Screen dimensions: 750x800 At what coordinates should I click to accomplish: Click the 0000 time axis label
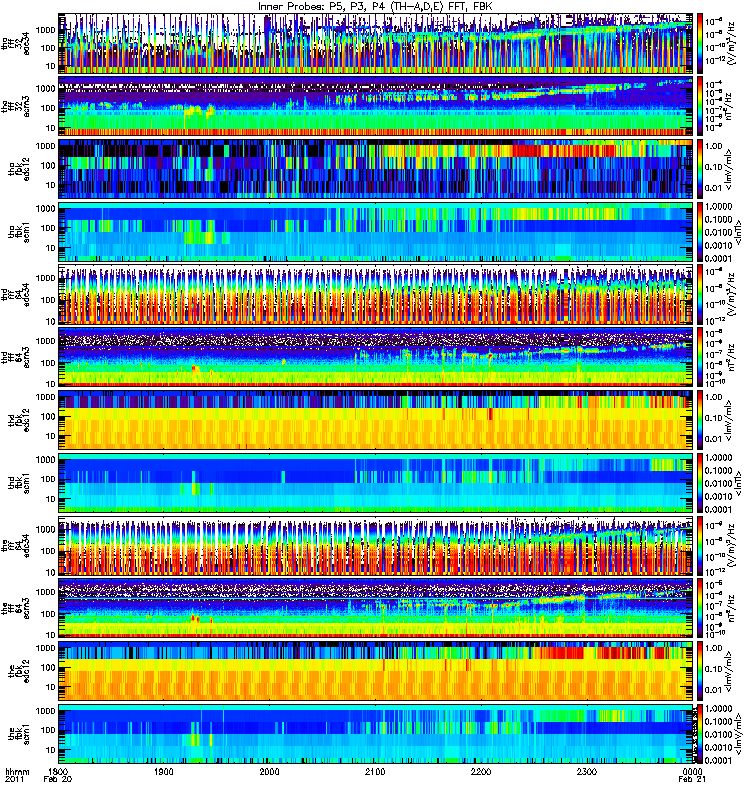click(692, 772)
